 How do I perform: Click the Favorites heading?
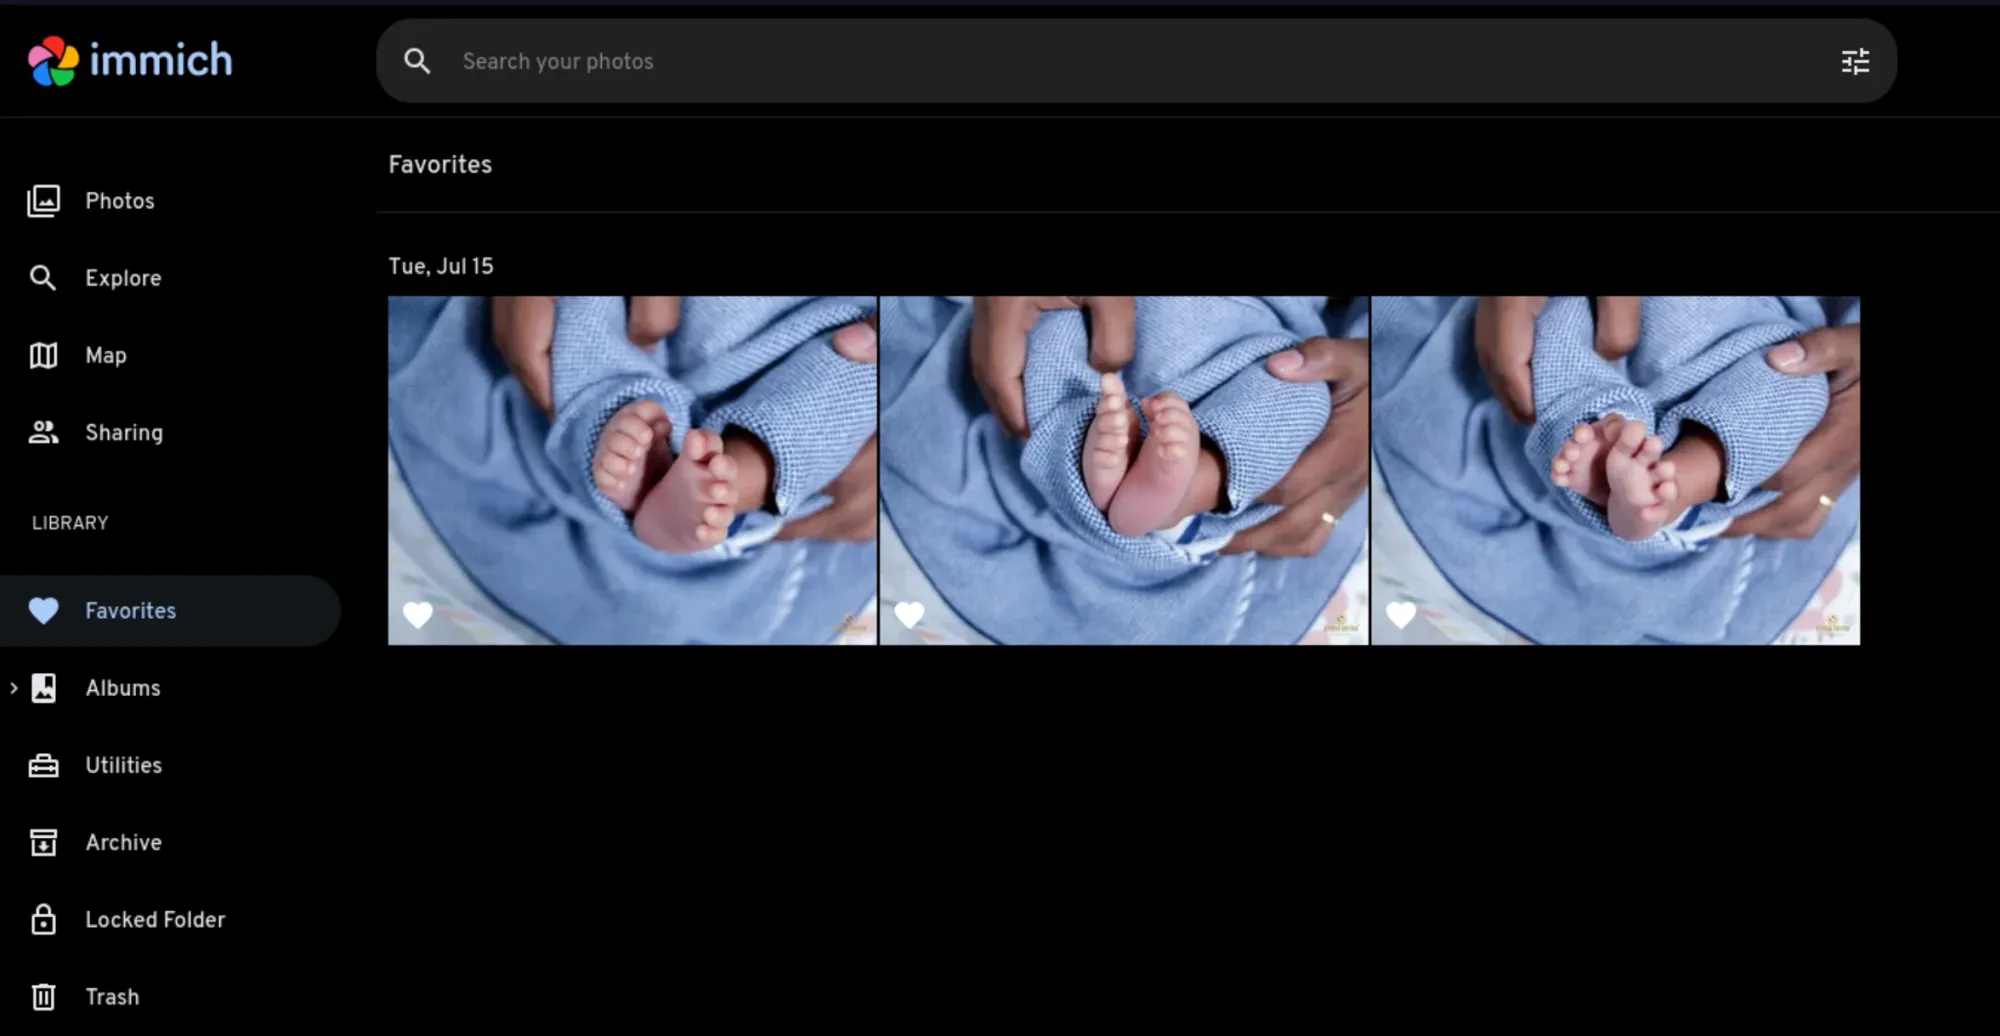tap(440, 164)
